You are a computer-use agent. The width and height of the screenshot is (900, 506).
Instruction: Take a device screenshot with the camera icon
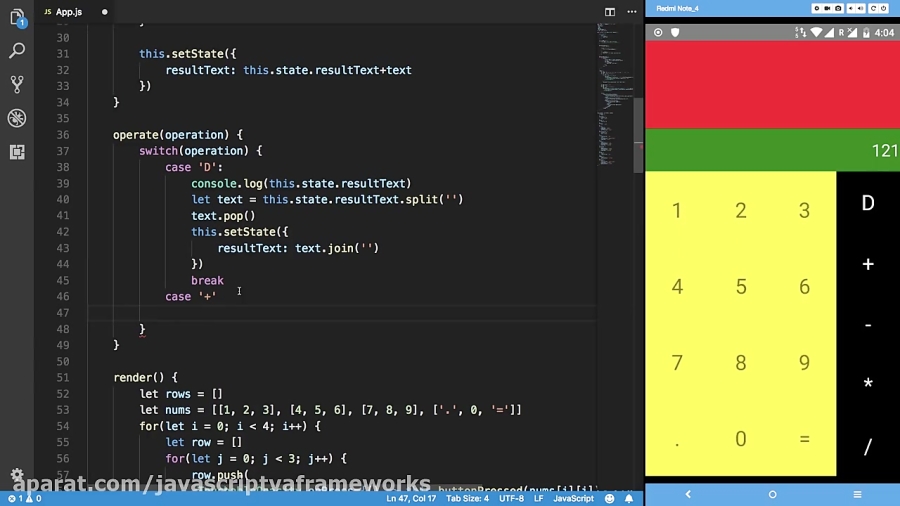pos(838,9)
